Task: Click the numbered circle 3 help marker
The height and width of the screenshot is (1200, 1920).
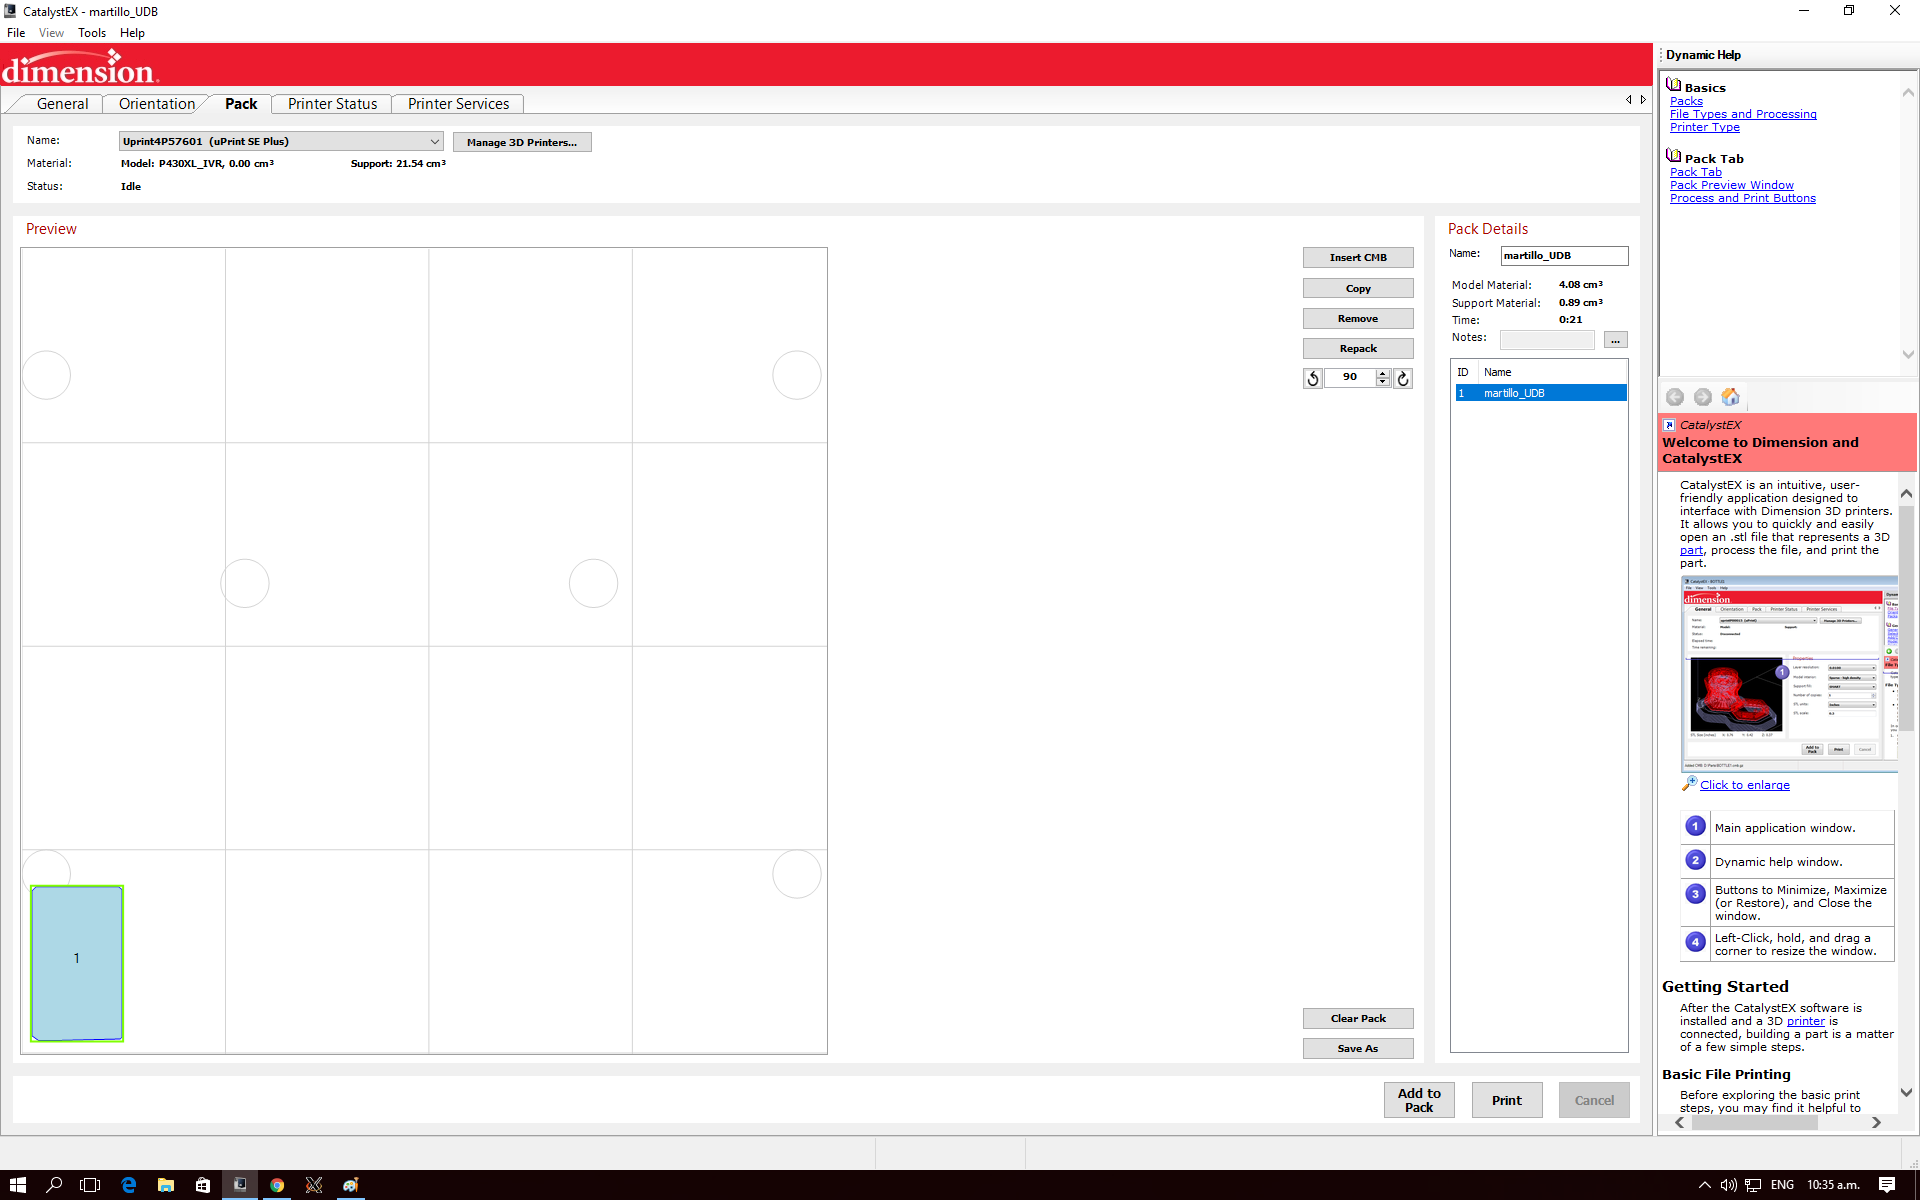Action: [x=1696, y=894]
